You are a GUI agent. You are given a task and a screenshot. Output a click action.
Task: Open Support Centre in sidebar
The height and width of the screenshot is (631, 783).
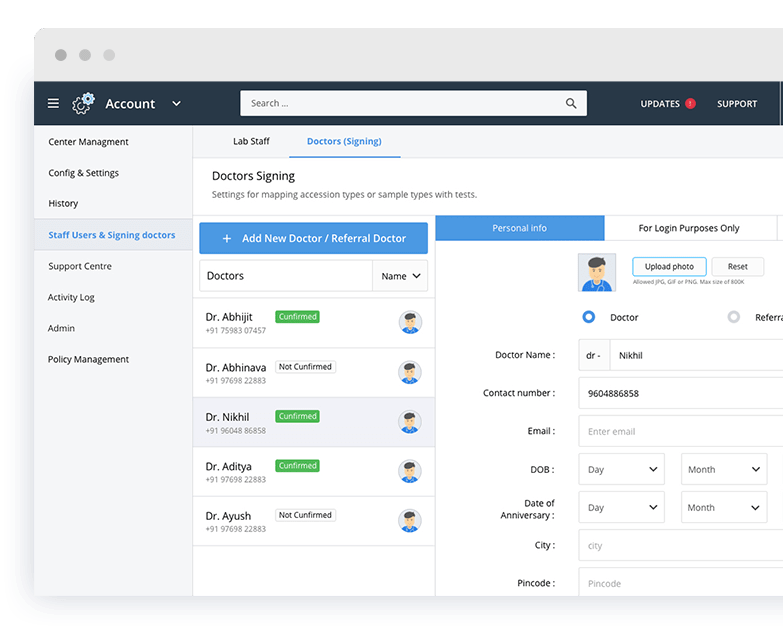(x=80, y=266)
